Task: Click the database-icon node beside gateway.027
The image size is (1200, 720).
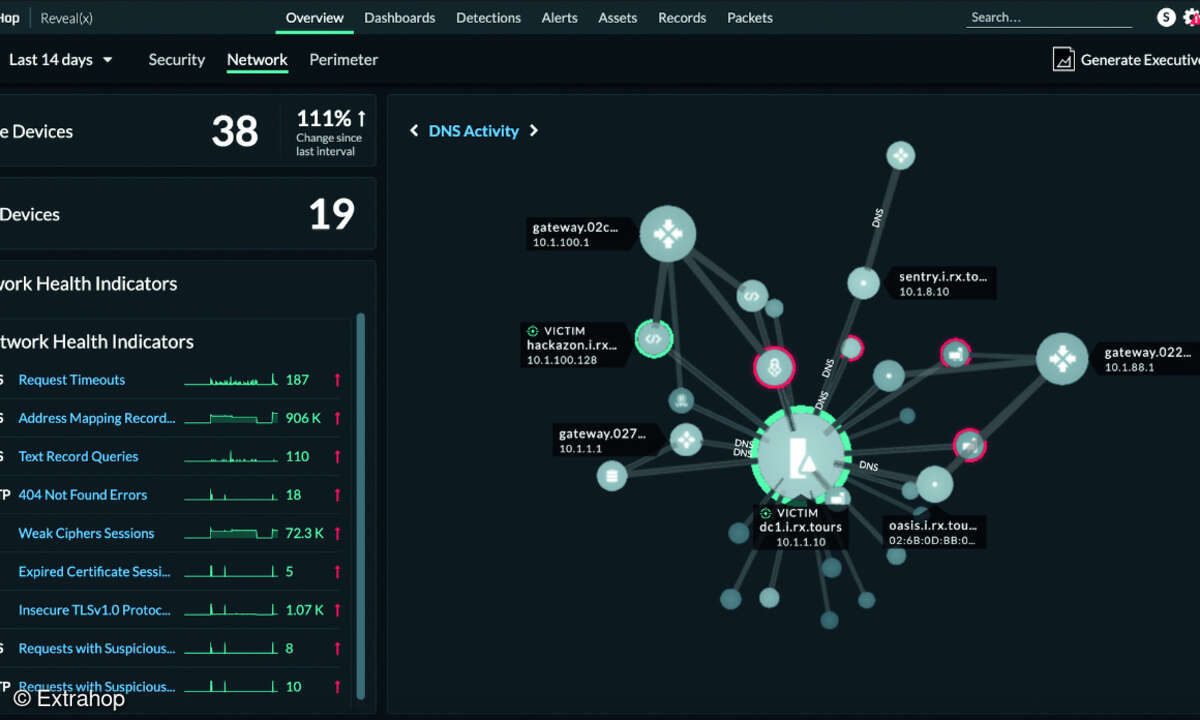Action: (611, 476)
